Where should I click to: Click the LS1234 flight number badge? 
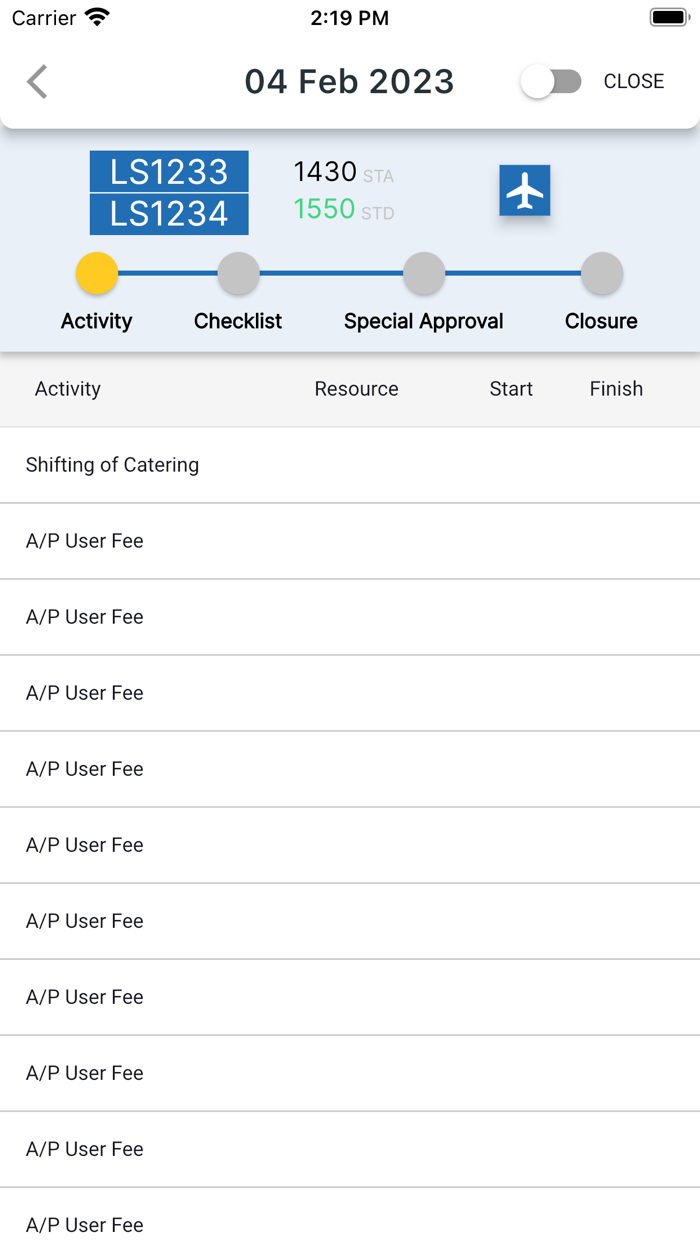(169, 214)
